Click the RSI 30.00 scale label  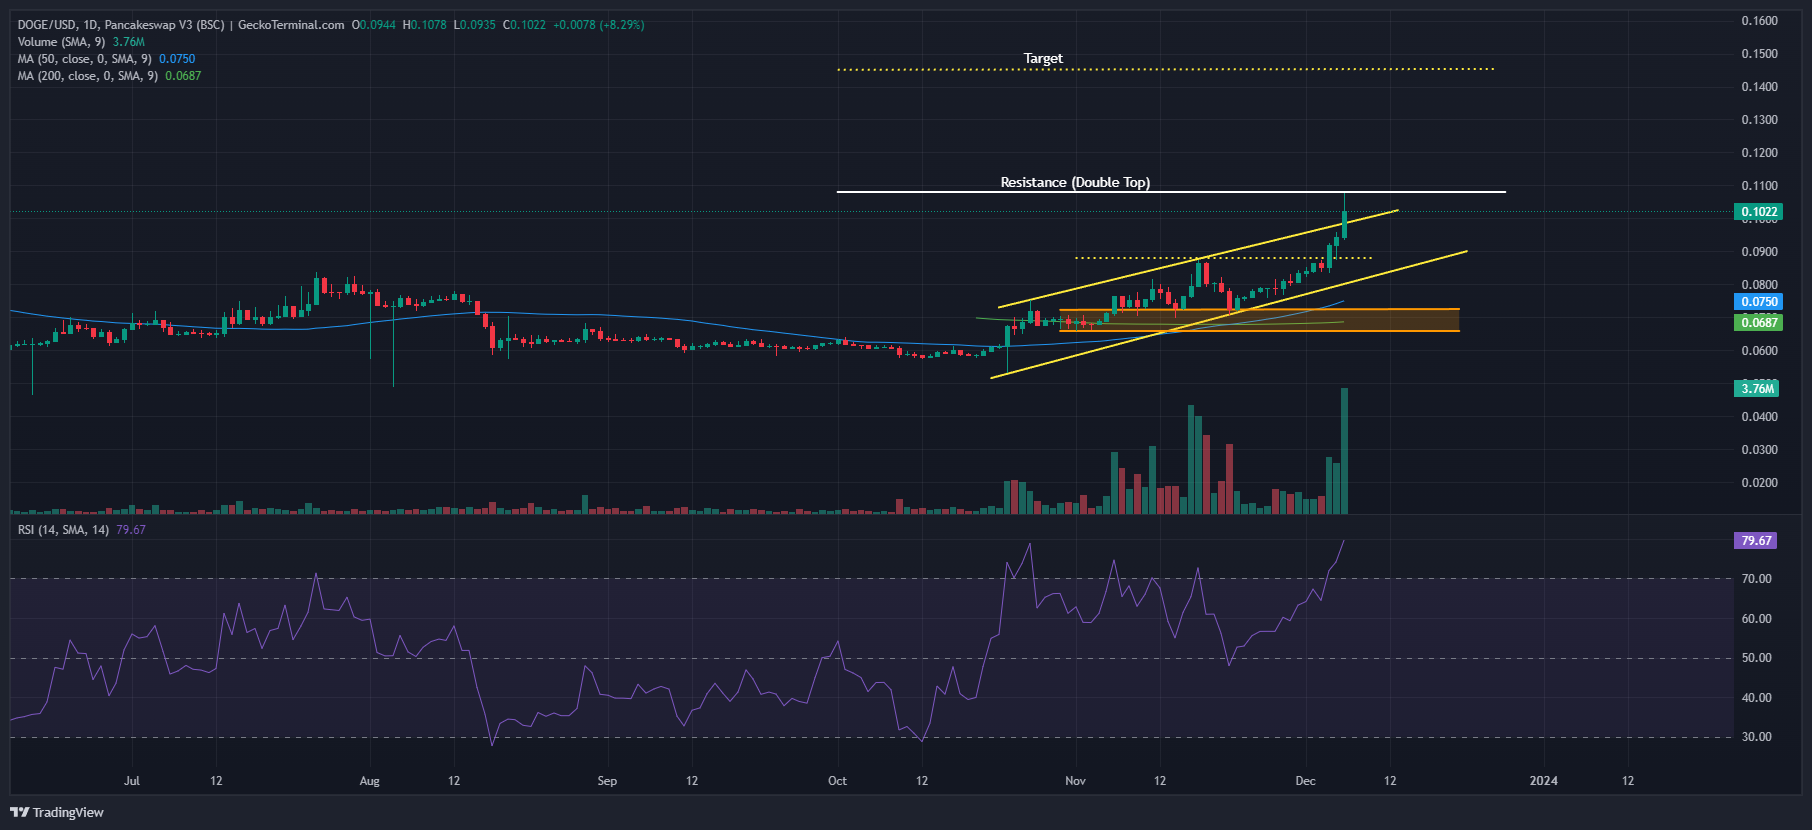point(1756,737)
